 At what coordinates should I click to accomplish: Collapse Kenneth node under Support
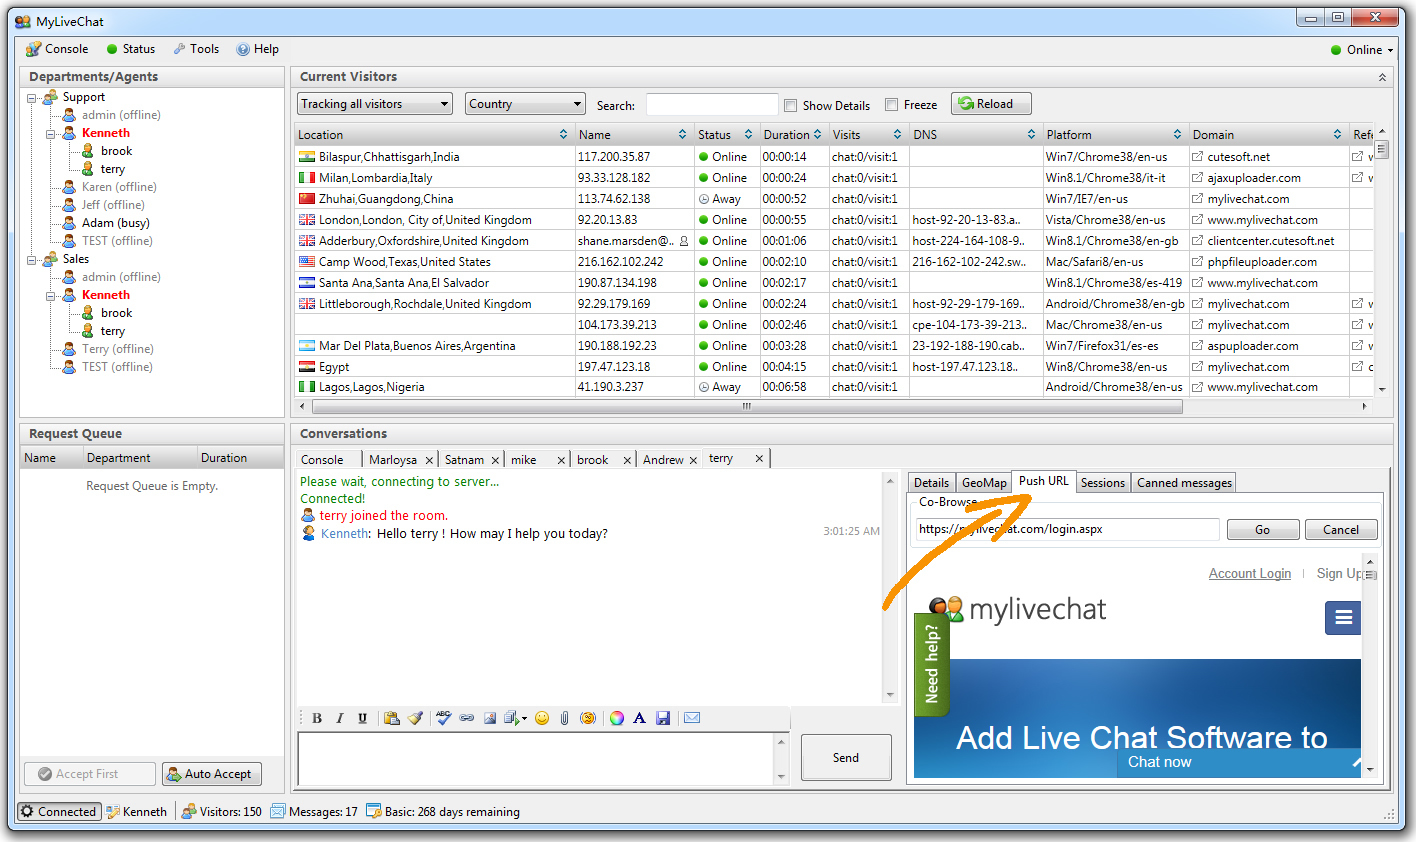[50, 134]
